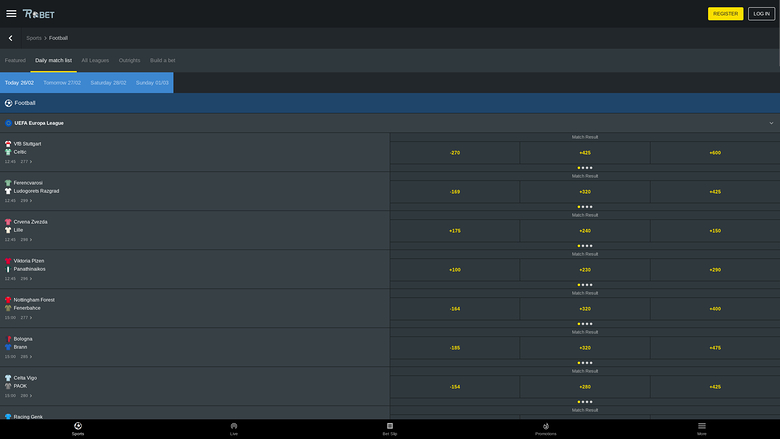This screenshot has height=439, width=780.
Task: Expand Viktoria Plzen match 296 markets
Action: tap(26, 278)
